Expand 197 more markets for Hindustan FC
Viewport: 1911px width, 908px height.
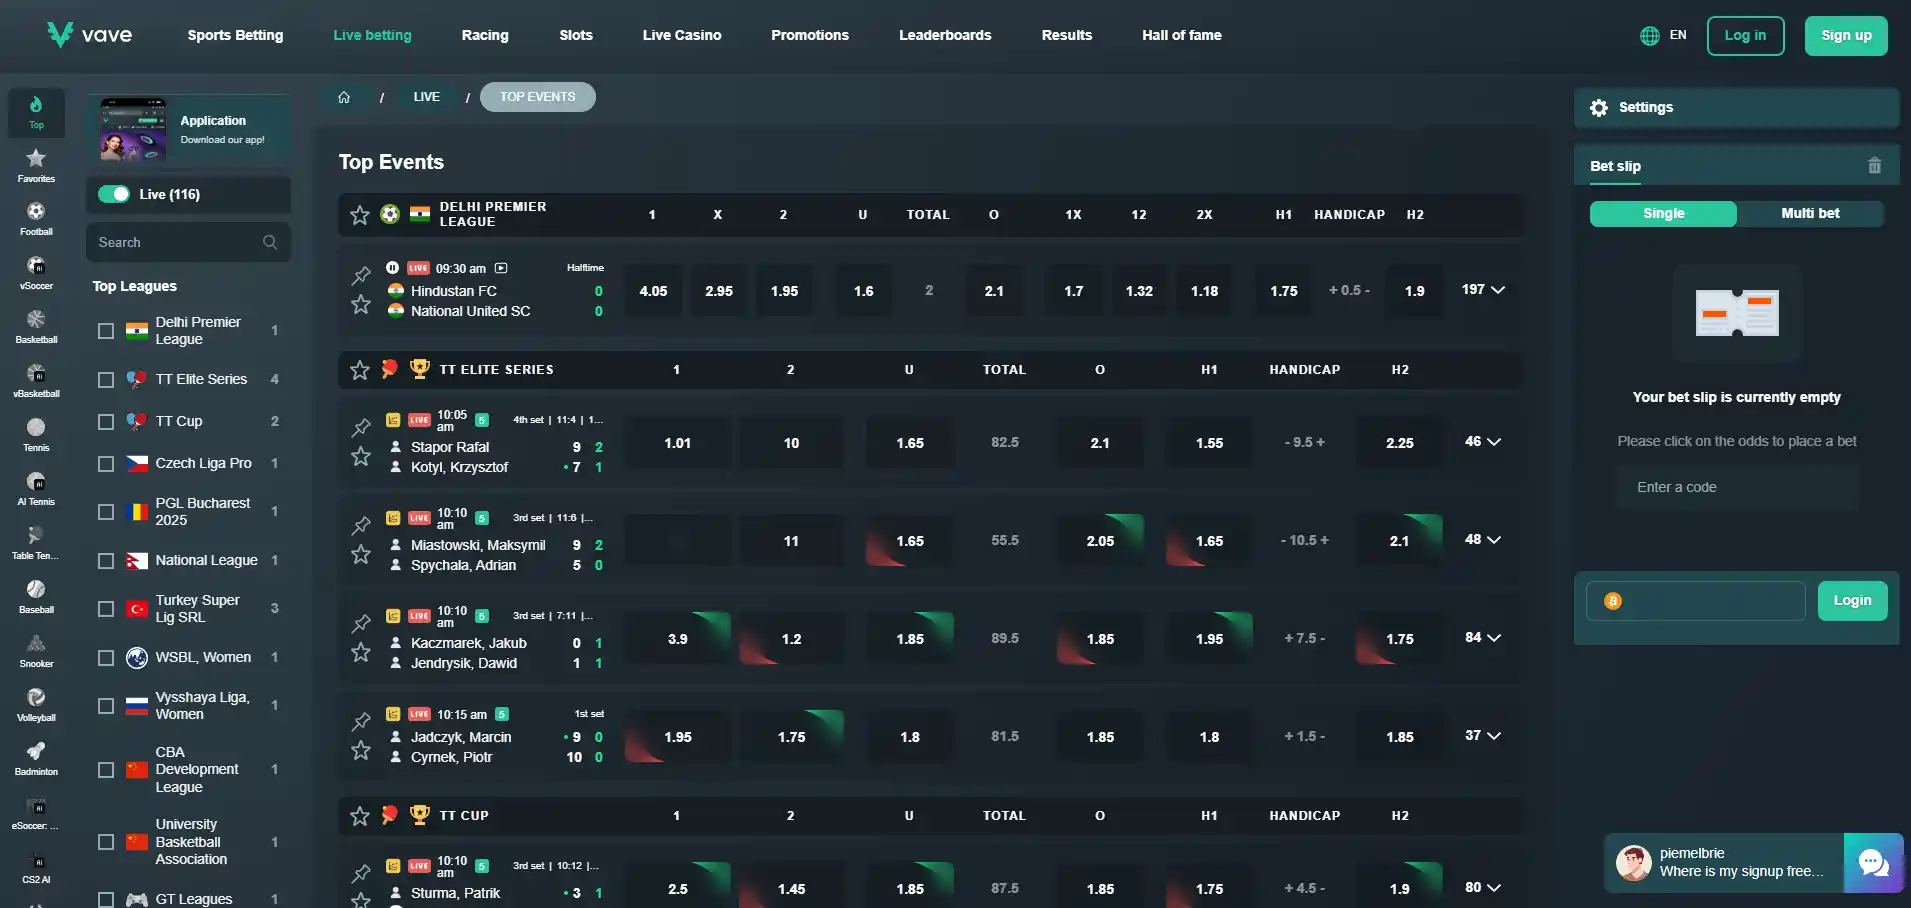[1483, 290]
